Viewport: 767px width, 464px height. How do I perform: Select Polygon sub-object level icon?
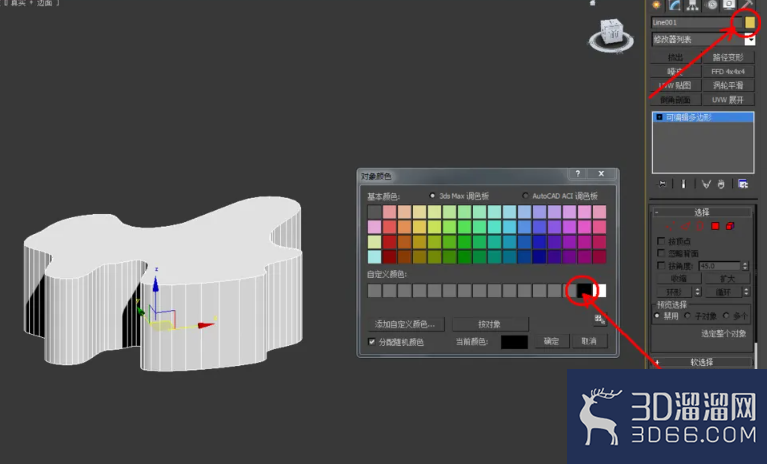[x=715, y=226]
